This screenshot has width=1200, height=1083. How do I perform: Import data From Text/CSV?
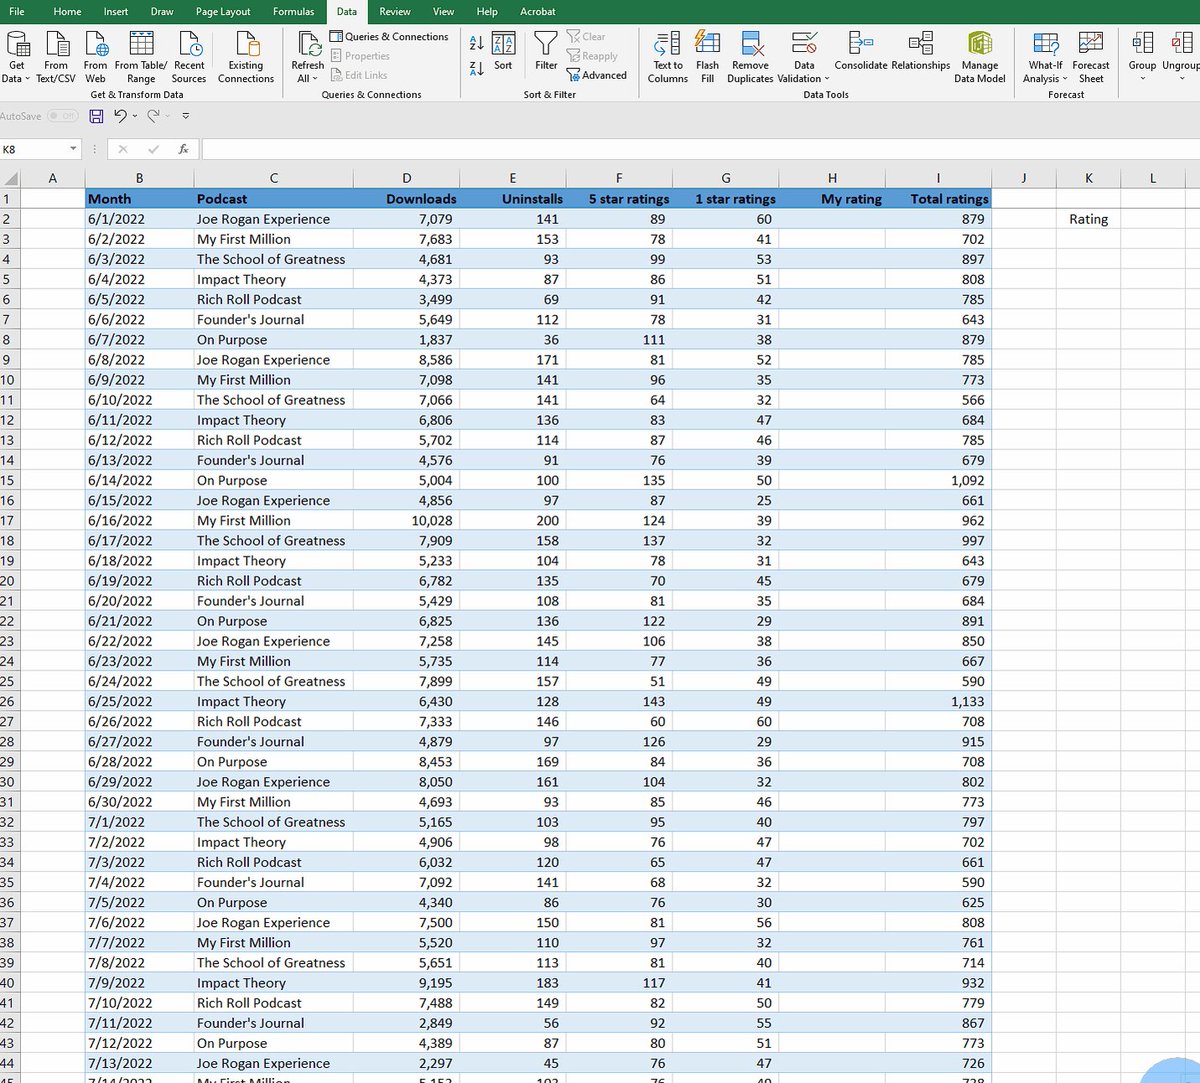tap(56, 57)
